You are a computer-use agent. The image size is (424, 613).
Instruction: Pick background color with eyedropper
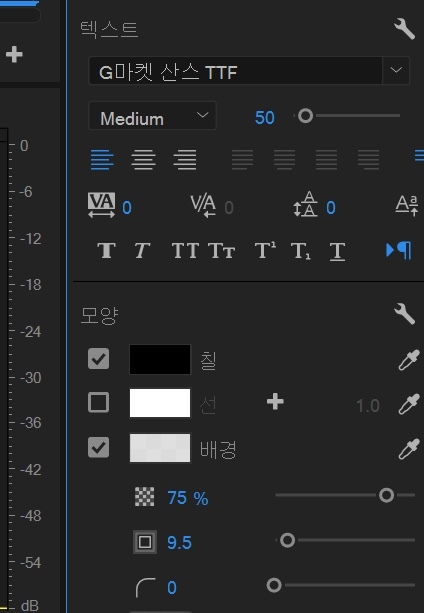coord(409,449)
